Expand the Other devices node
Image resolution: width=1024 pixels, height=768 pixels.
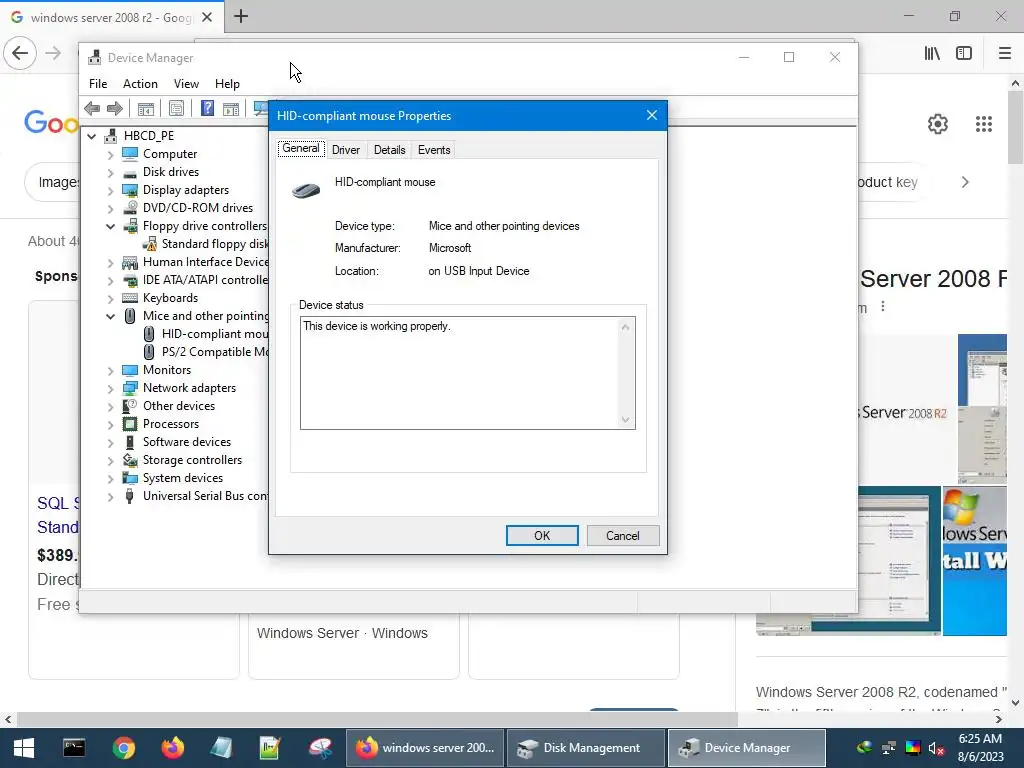(110, 407)
